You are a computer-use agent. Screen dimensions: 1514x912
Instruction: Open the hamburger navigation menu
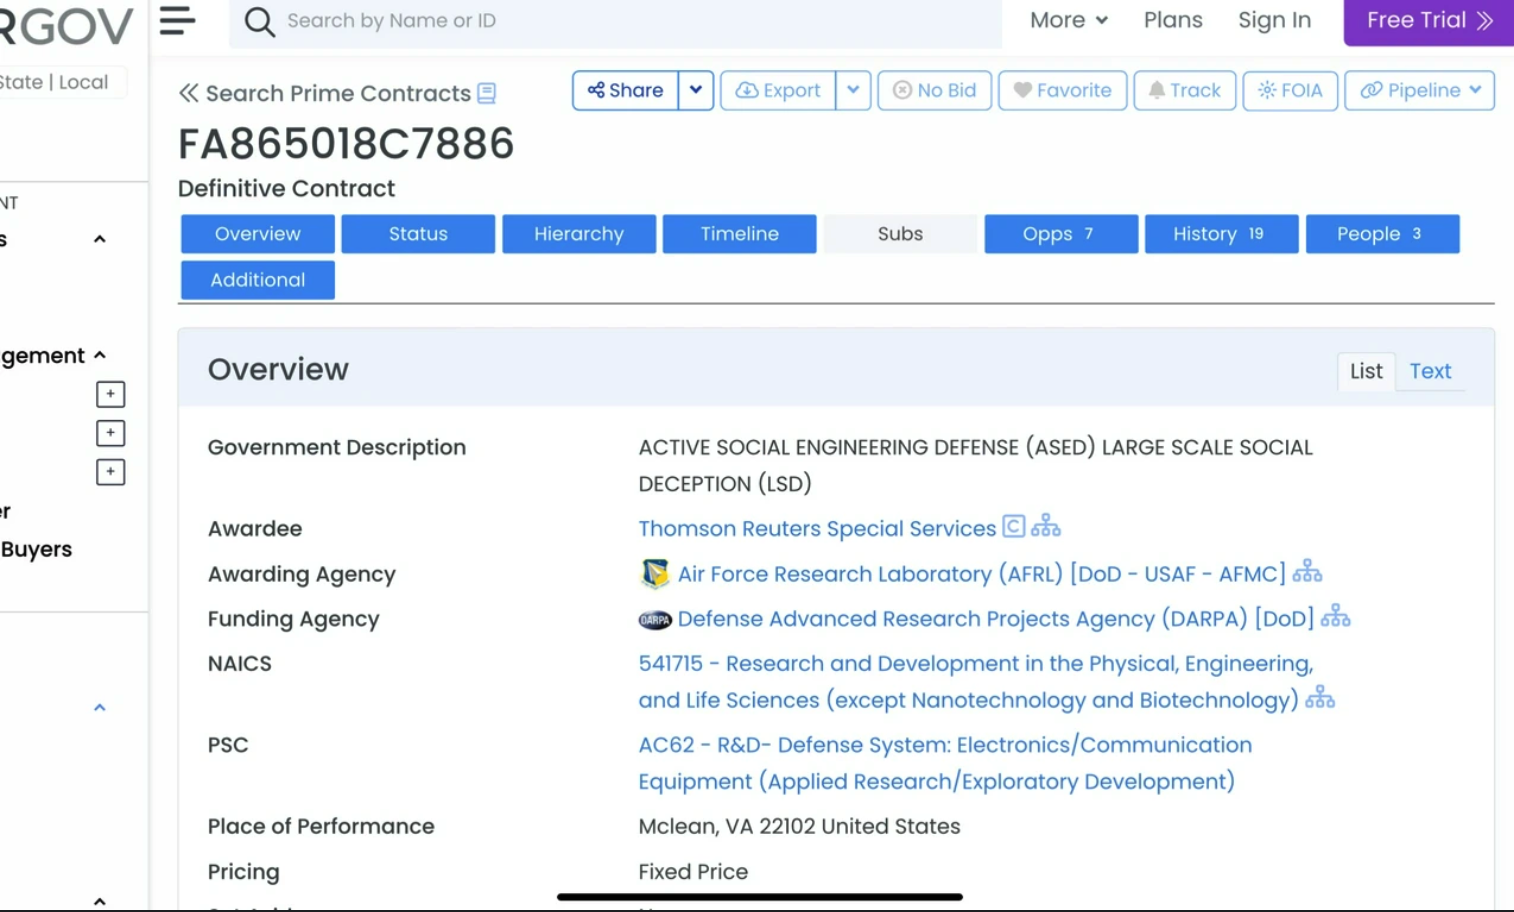tap(177, 20)
